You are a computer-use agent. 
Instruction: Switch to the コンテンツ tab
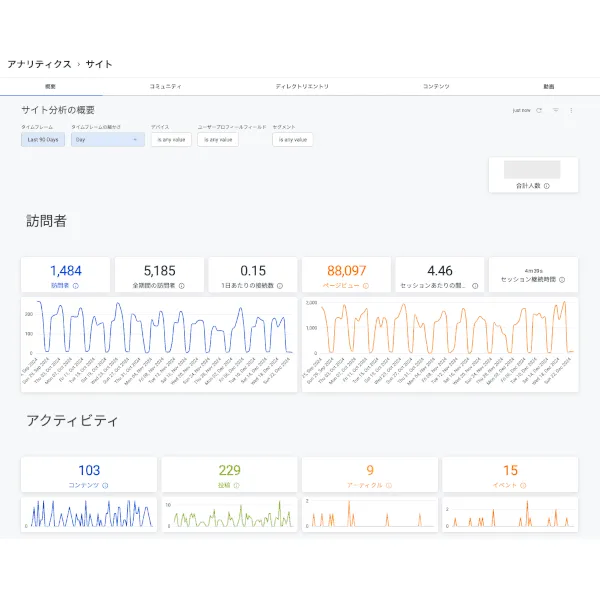pyautogui.click(x=436, y=87)
